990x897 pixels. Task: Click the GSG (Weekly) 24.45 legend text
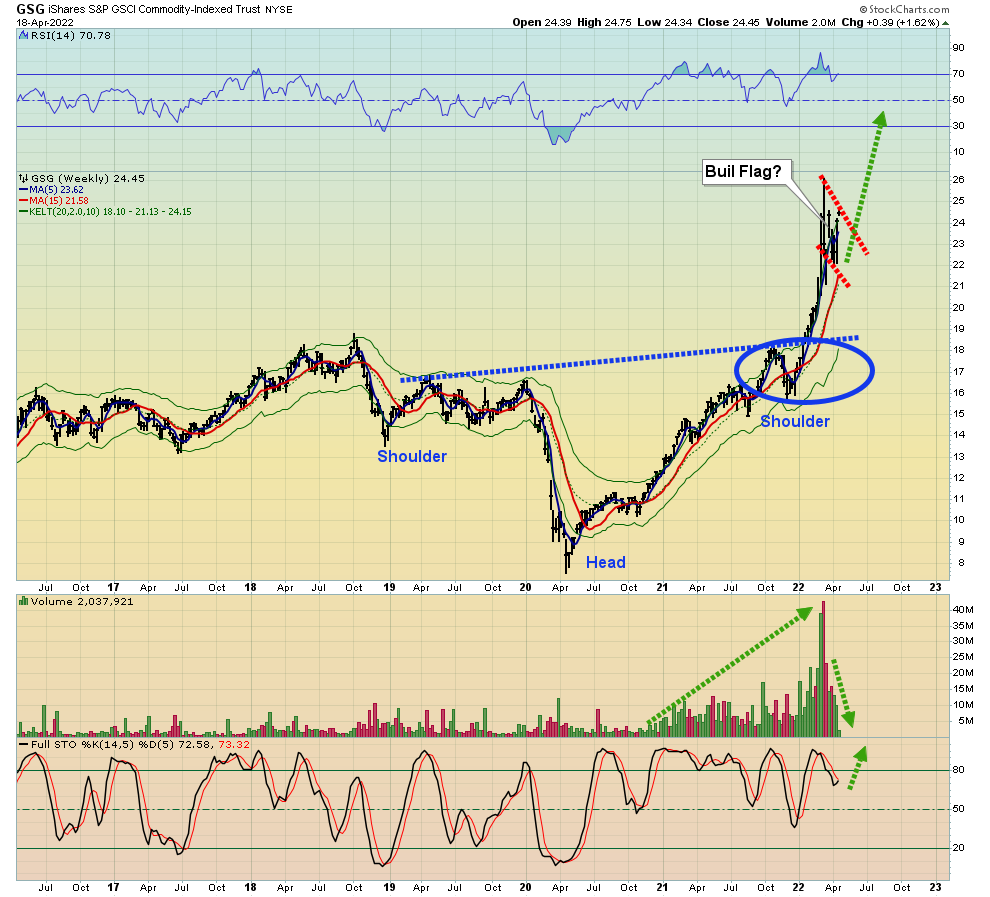pos(88,179)
